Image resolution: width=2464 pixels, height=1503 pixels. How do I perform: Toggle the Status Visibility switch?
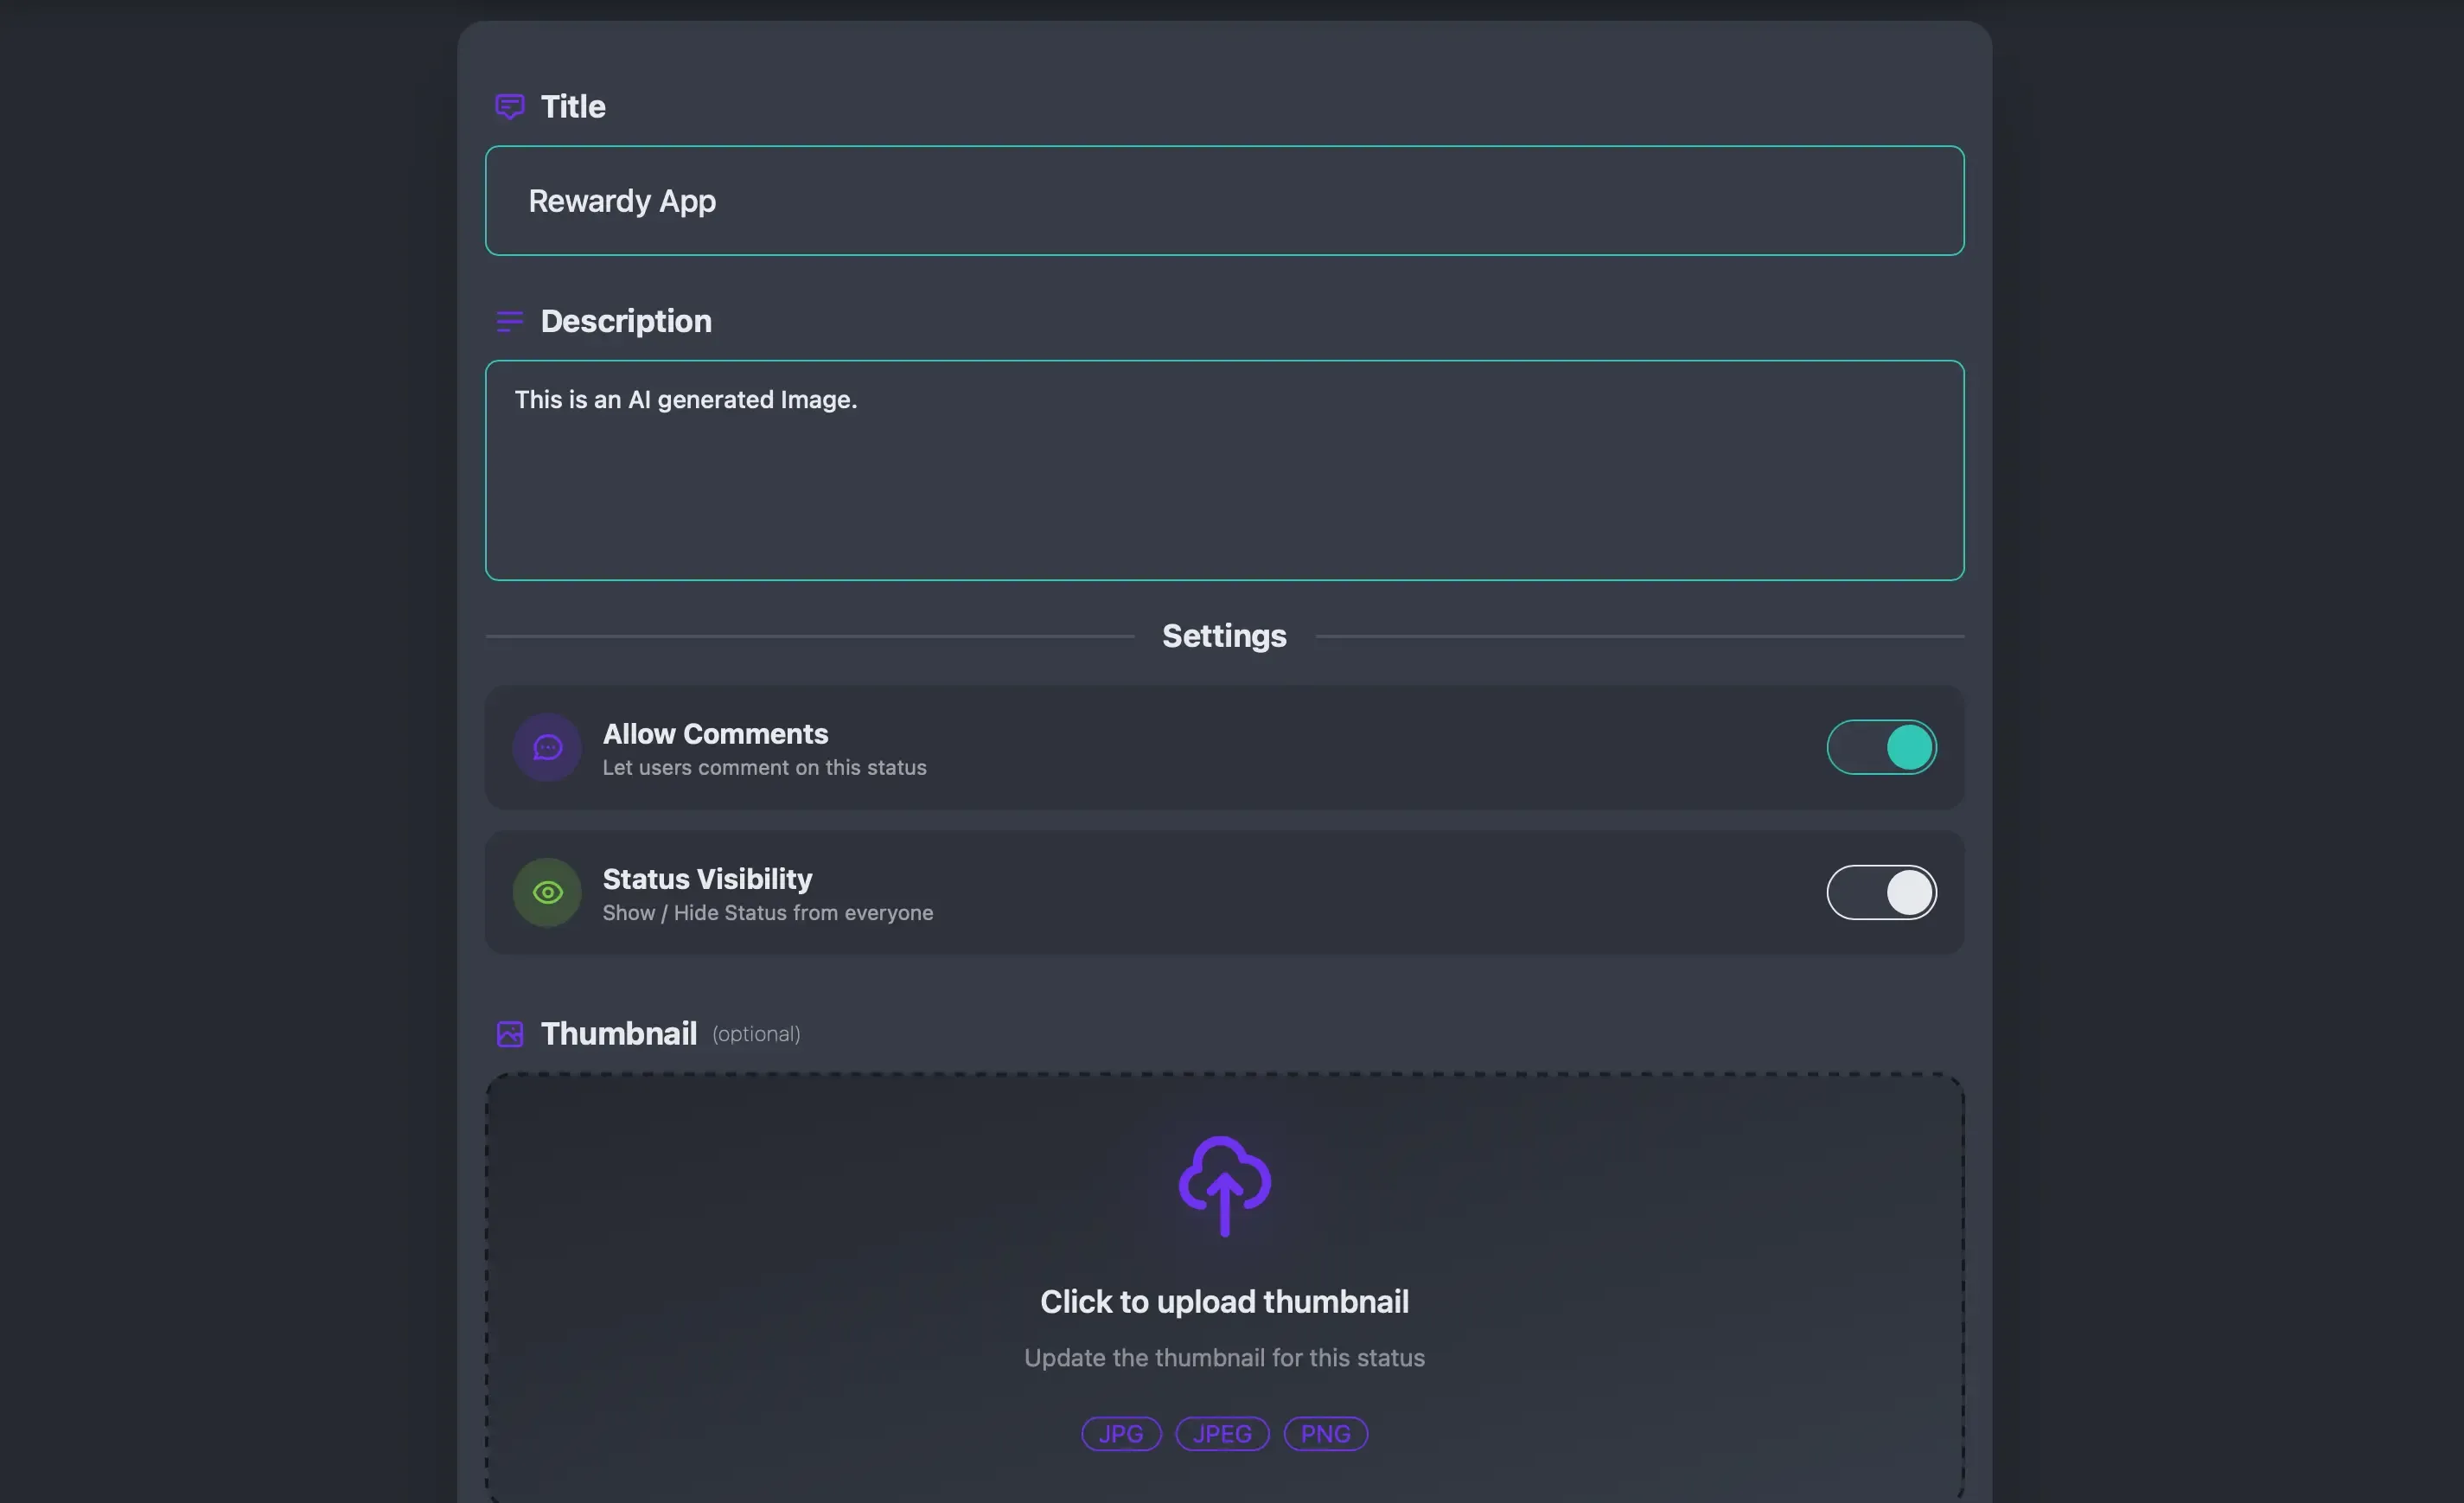[1881, 892]
